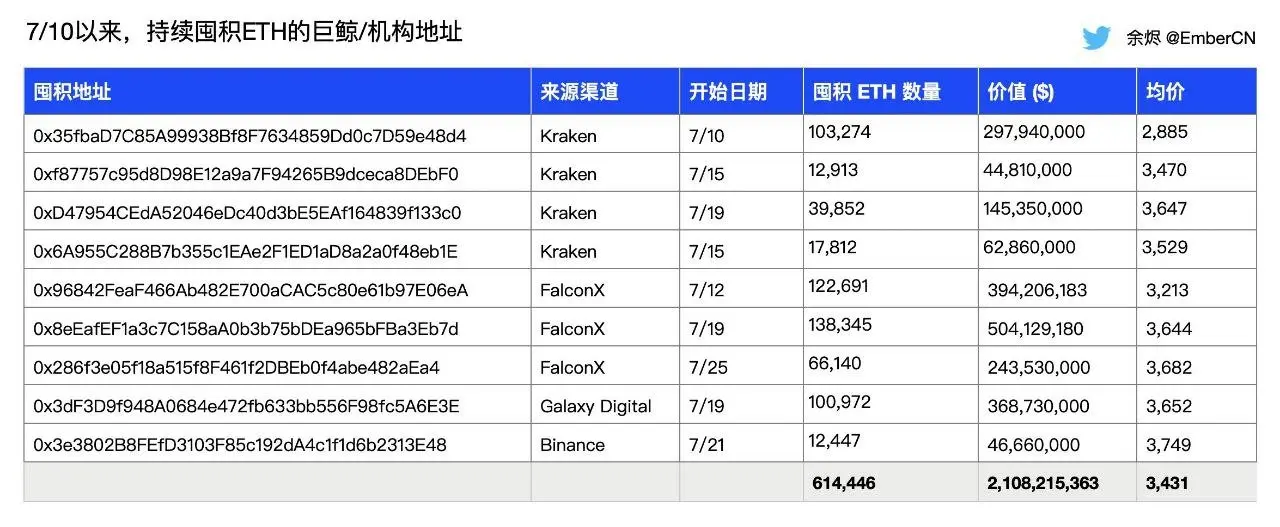Click address starting with 0x96842FeaF466
The height and width of the screenshot is (527, 1280).
[250, 290]
